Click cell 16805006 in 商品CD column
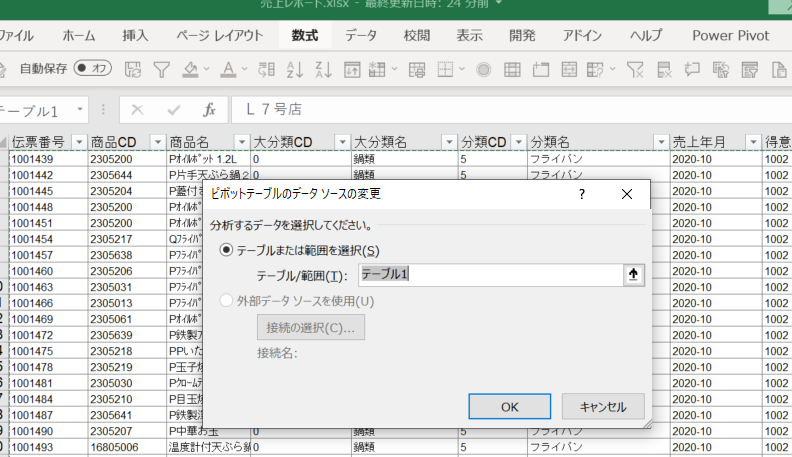Viewport: 792px width, 457px height. [127, 447]
